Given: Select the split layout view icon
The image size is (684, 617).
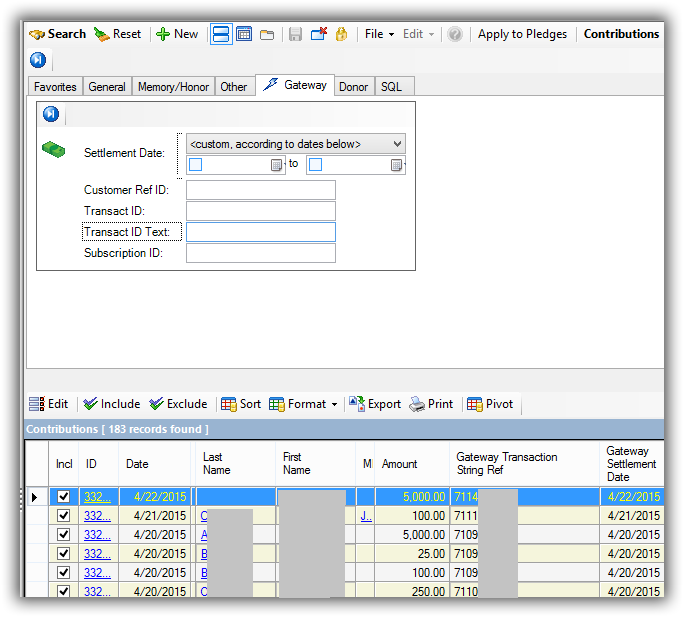Looking at the screenshot, I should [221, 34].
